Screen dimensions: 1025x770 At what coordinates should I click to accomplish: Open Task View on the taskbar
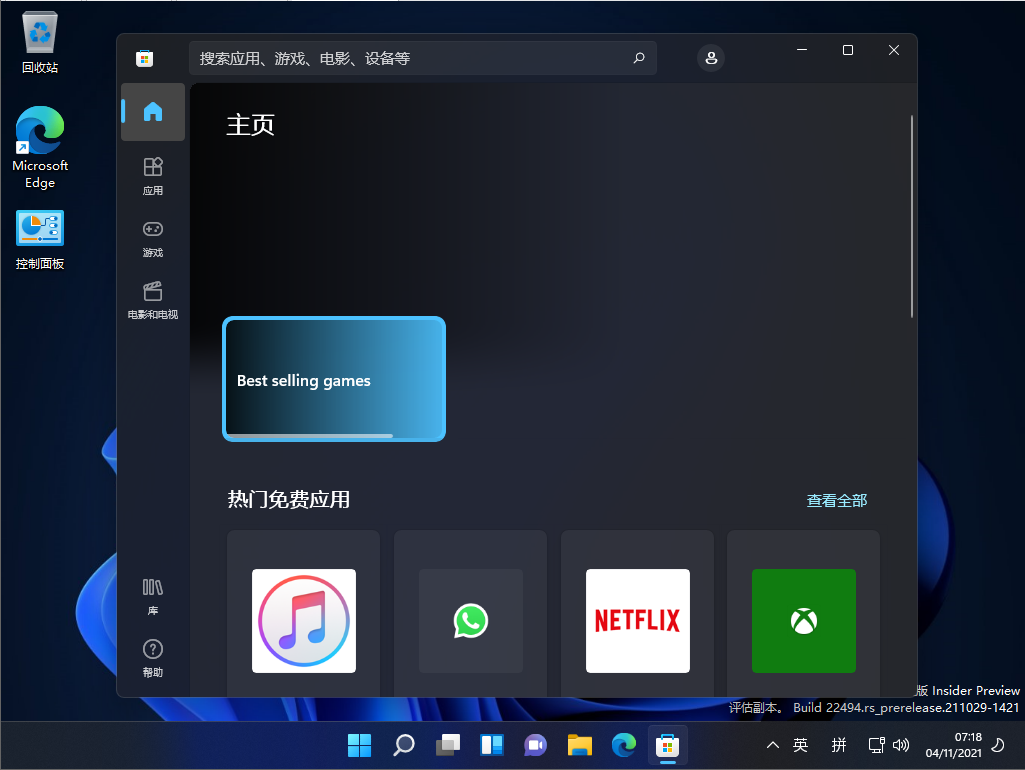tap(448, 745)
